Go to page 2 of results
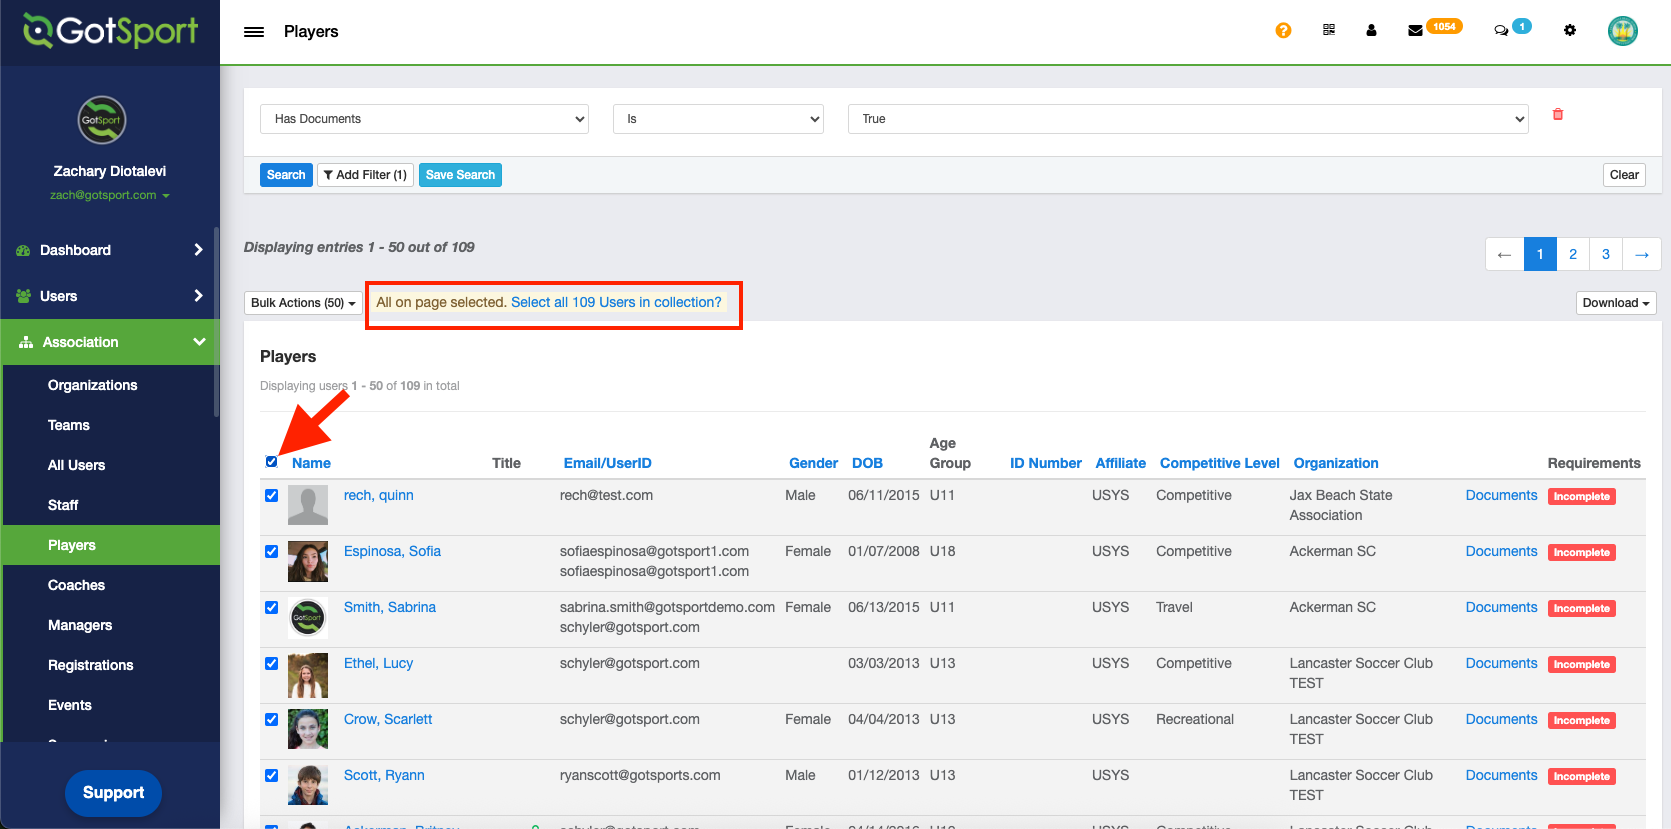The width and height of the screenshot is (1671, 829). point(1573,254)
